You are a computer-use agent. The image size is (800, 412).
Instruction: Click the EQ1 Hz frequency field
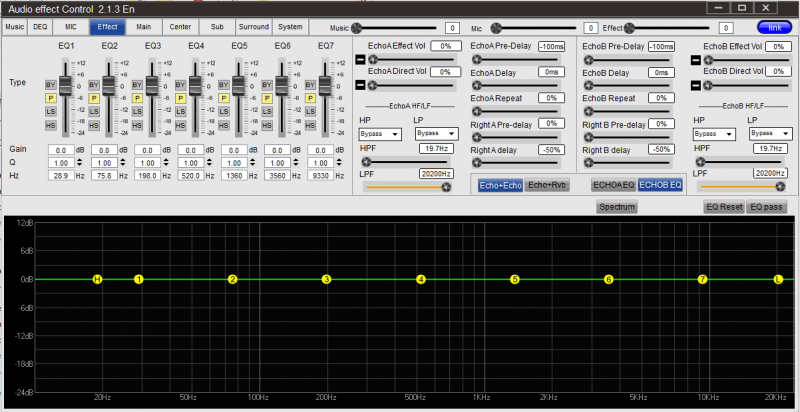(x=63, y=174)
